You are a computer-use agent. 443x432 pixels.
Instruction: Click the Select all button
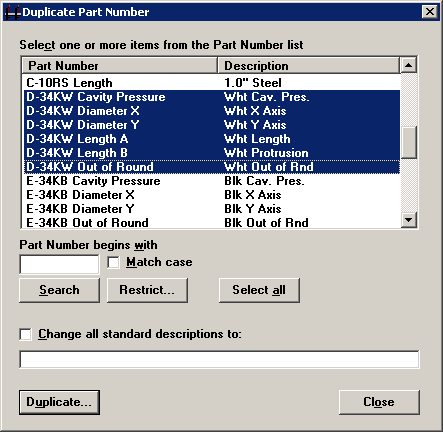(259, 290)
